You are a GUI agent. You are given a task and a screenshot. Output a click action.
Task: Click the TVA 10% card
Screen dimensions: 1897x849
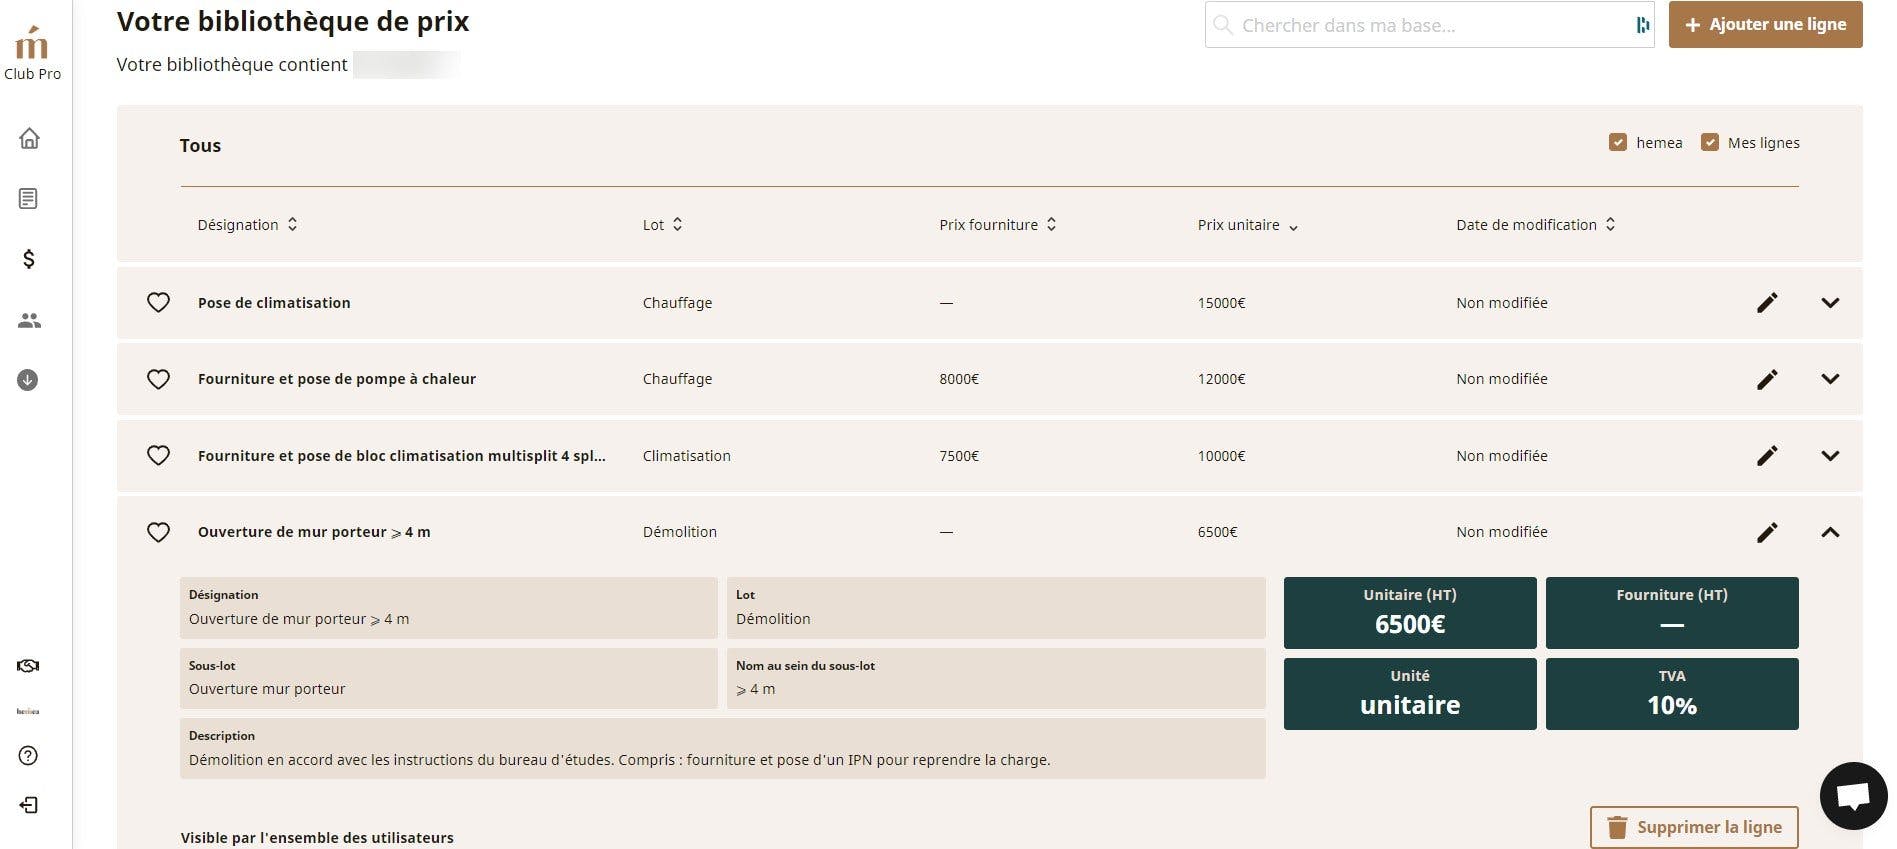pyautogui.click(x=1672, y=694)
